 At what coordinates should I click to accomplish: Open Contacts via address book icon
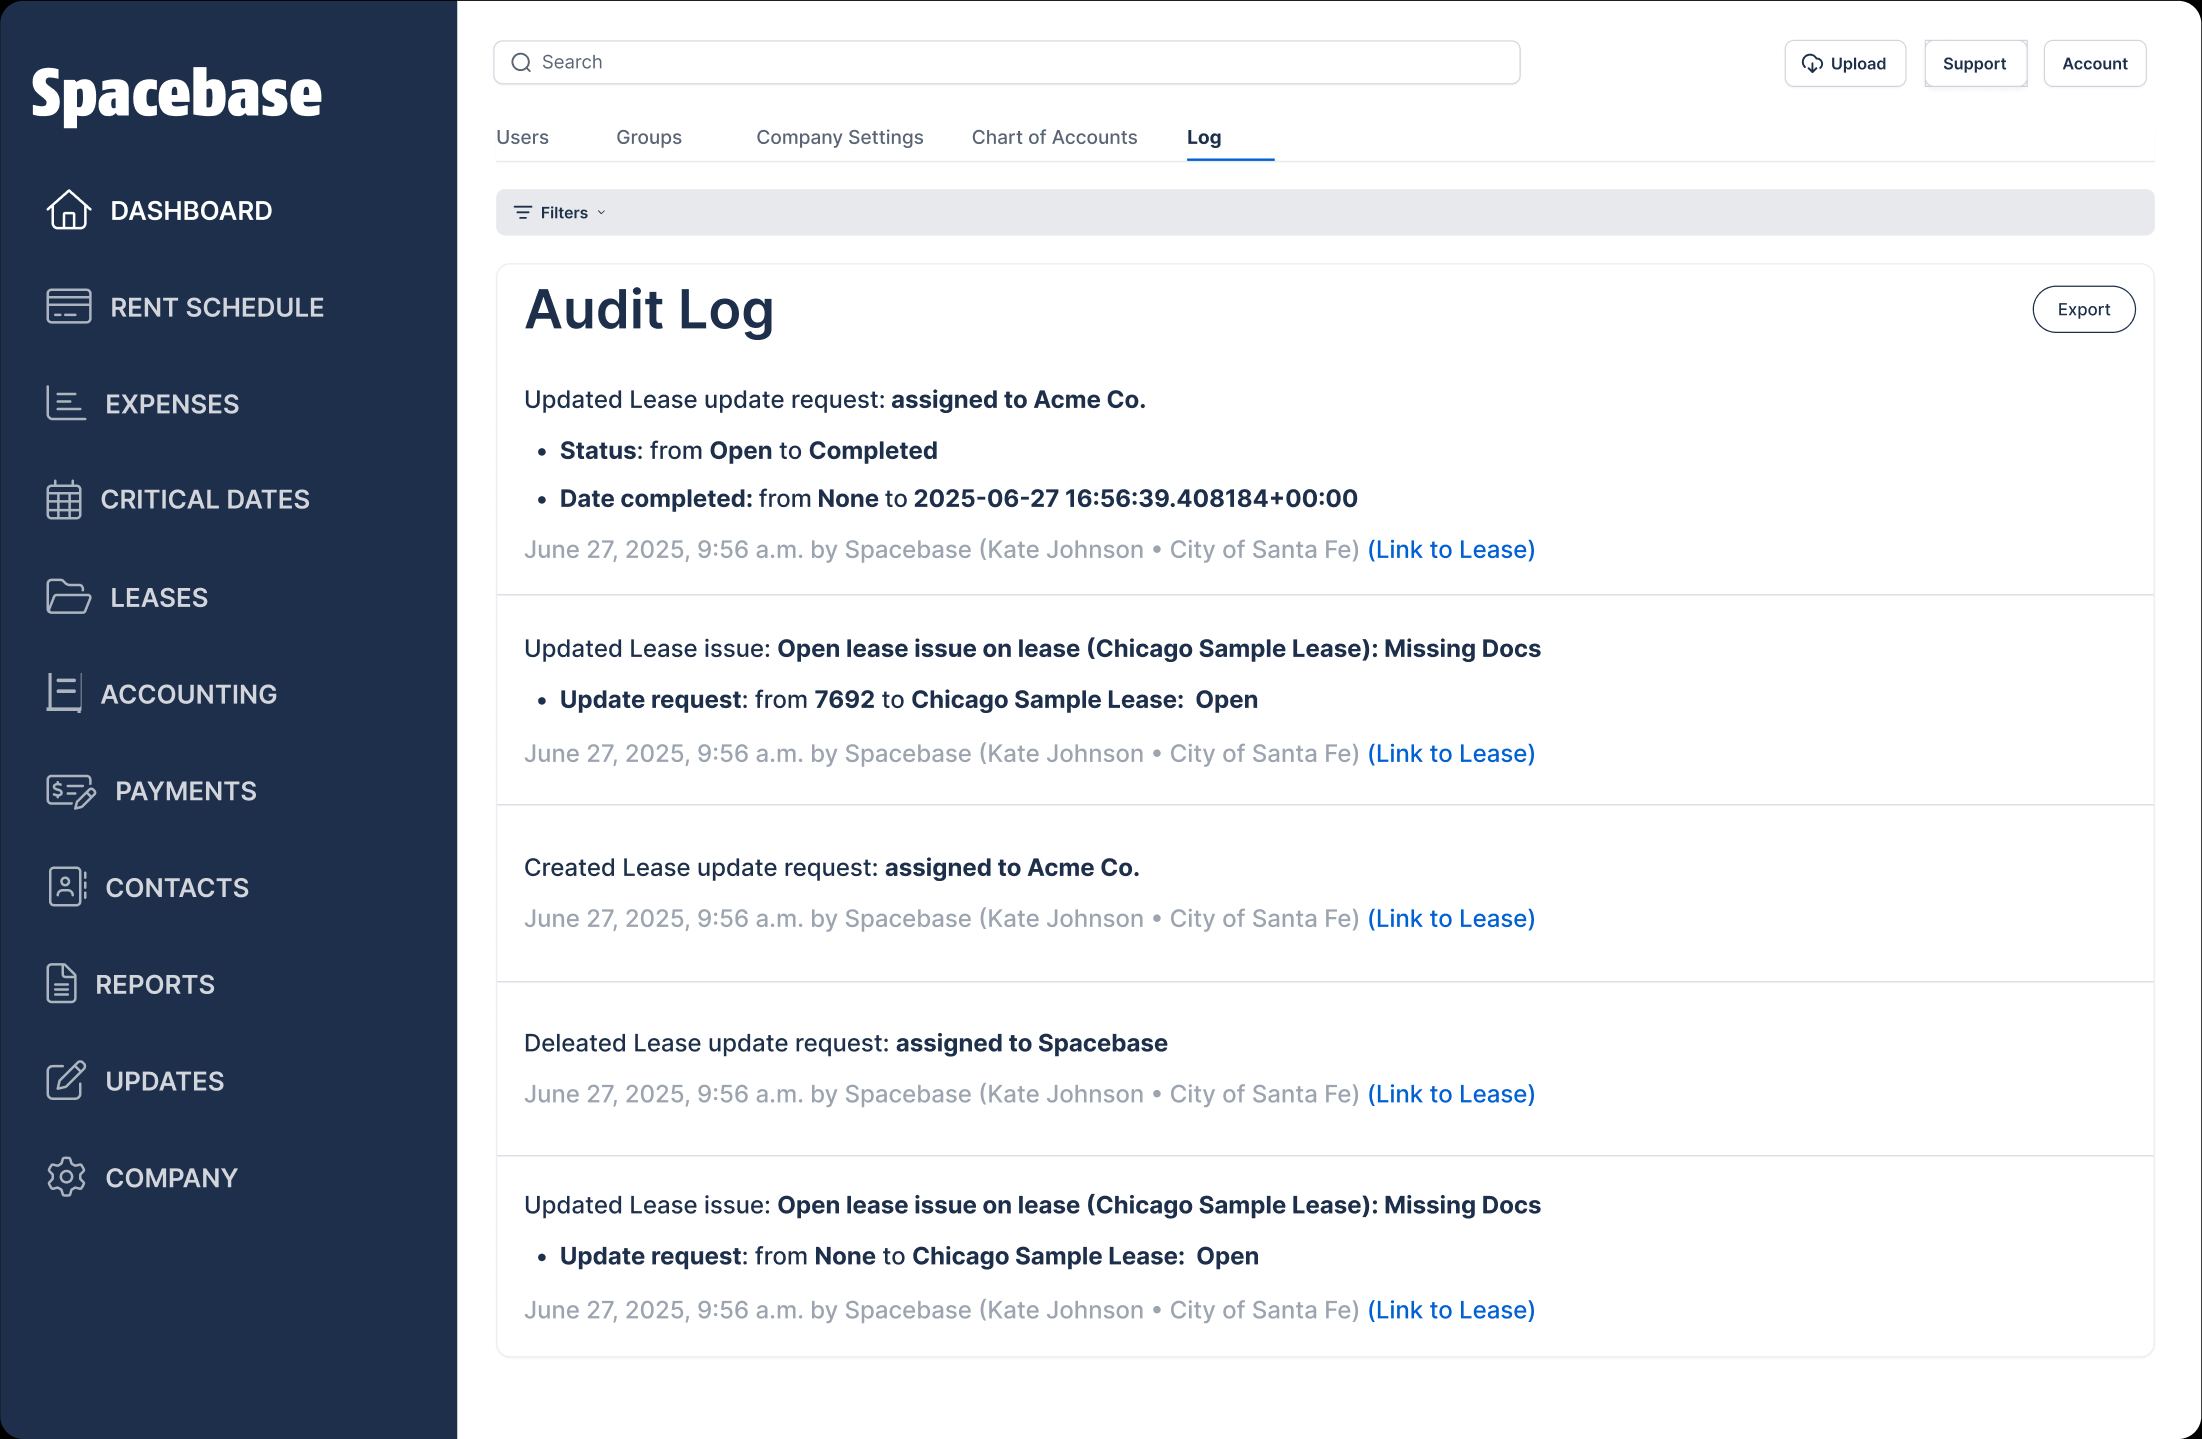[66, 887]
